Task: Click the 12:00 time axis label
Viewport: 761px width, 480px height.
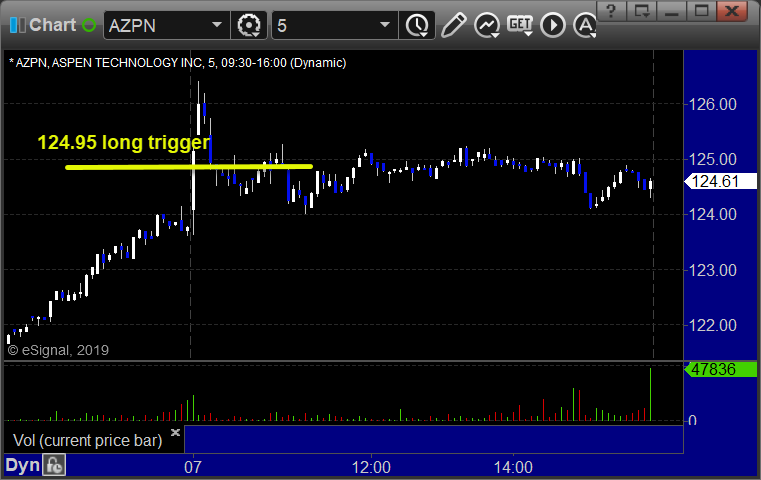Action: (x=371, y=467)
